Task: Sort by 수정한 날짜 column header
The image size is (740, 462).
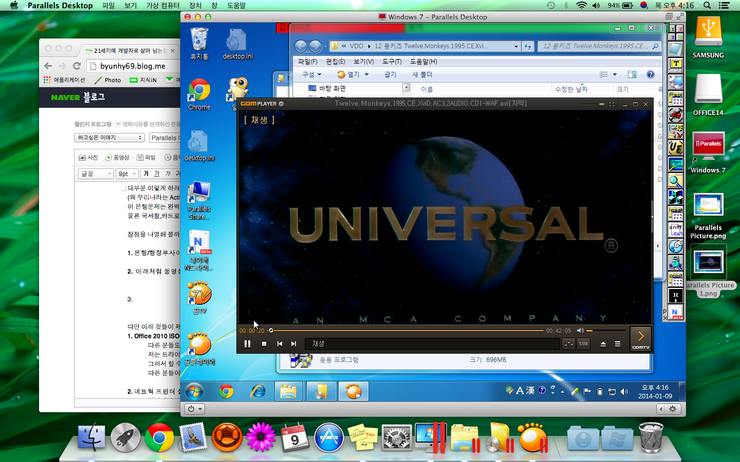Action: pyautogui.click(x=571, y=89)
